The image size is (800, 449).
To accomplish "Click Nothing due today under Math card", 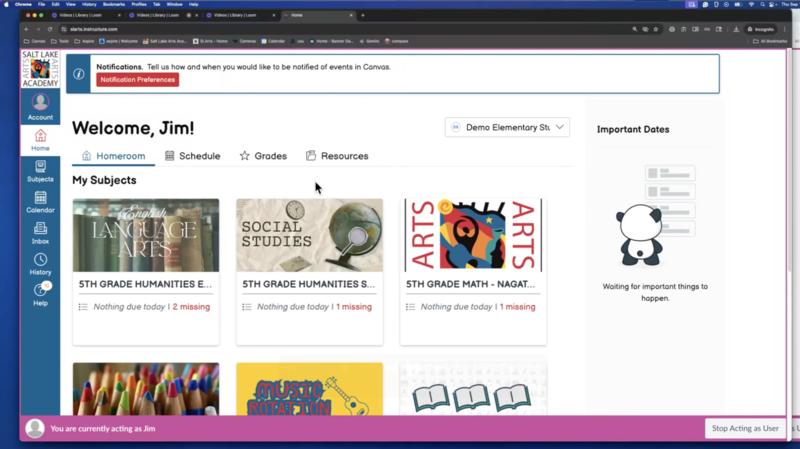I will [457, 307].
